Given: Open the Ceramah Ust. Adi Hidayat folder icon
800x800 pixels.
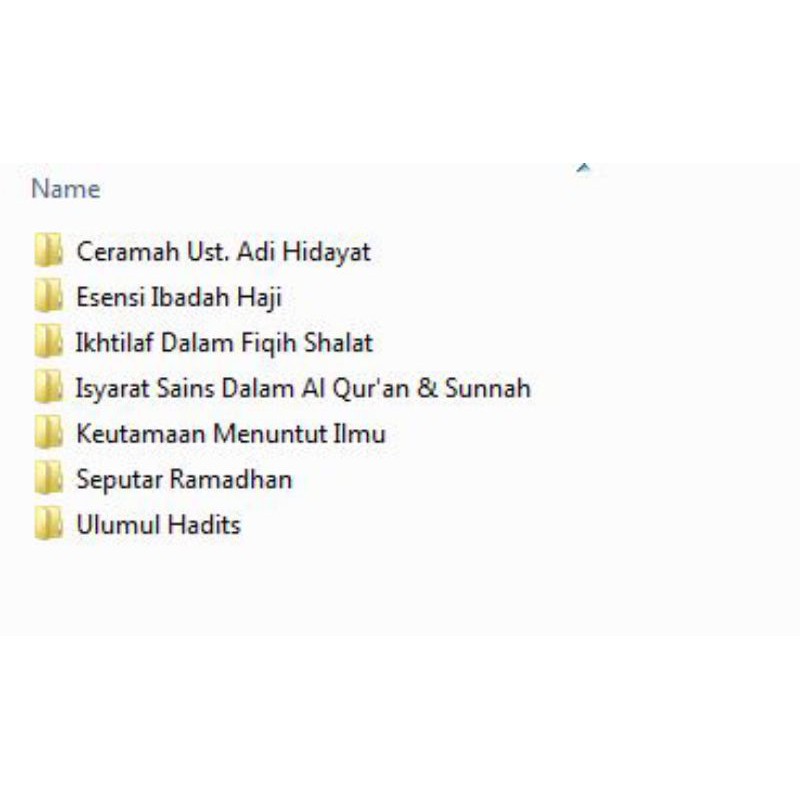Looking at the screenshot, I should click(x=49, y=252).
